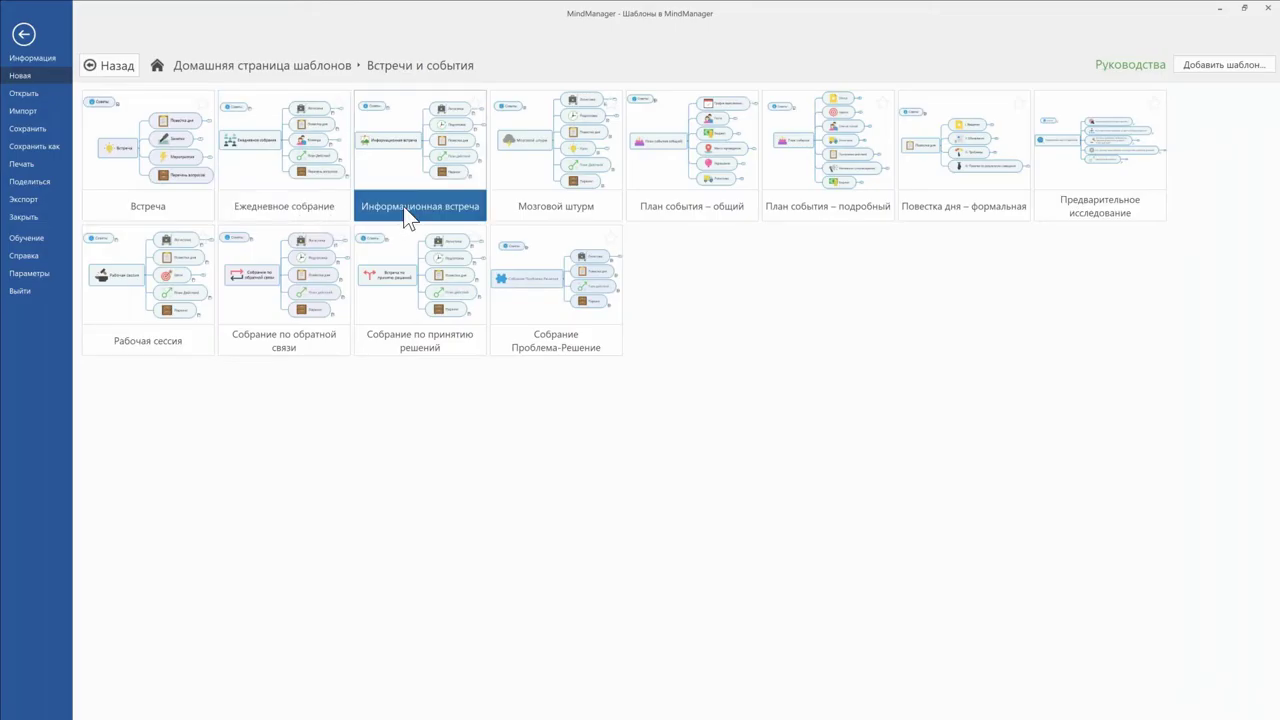The width and height of the screenshot is (1280, 720).
Task: Click Встречи и события breadcrumb
Action: pos(420,65)
